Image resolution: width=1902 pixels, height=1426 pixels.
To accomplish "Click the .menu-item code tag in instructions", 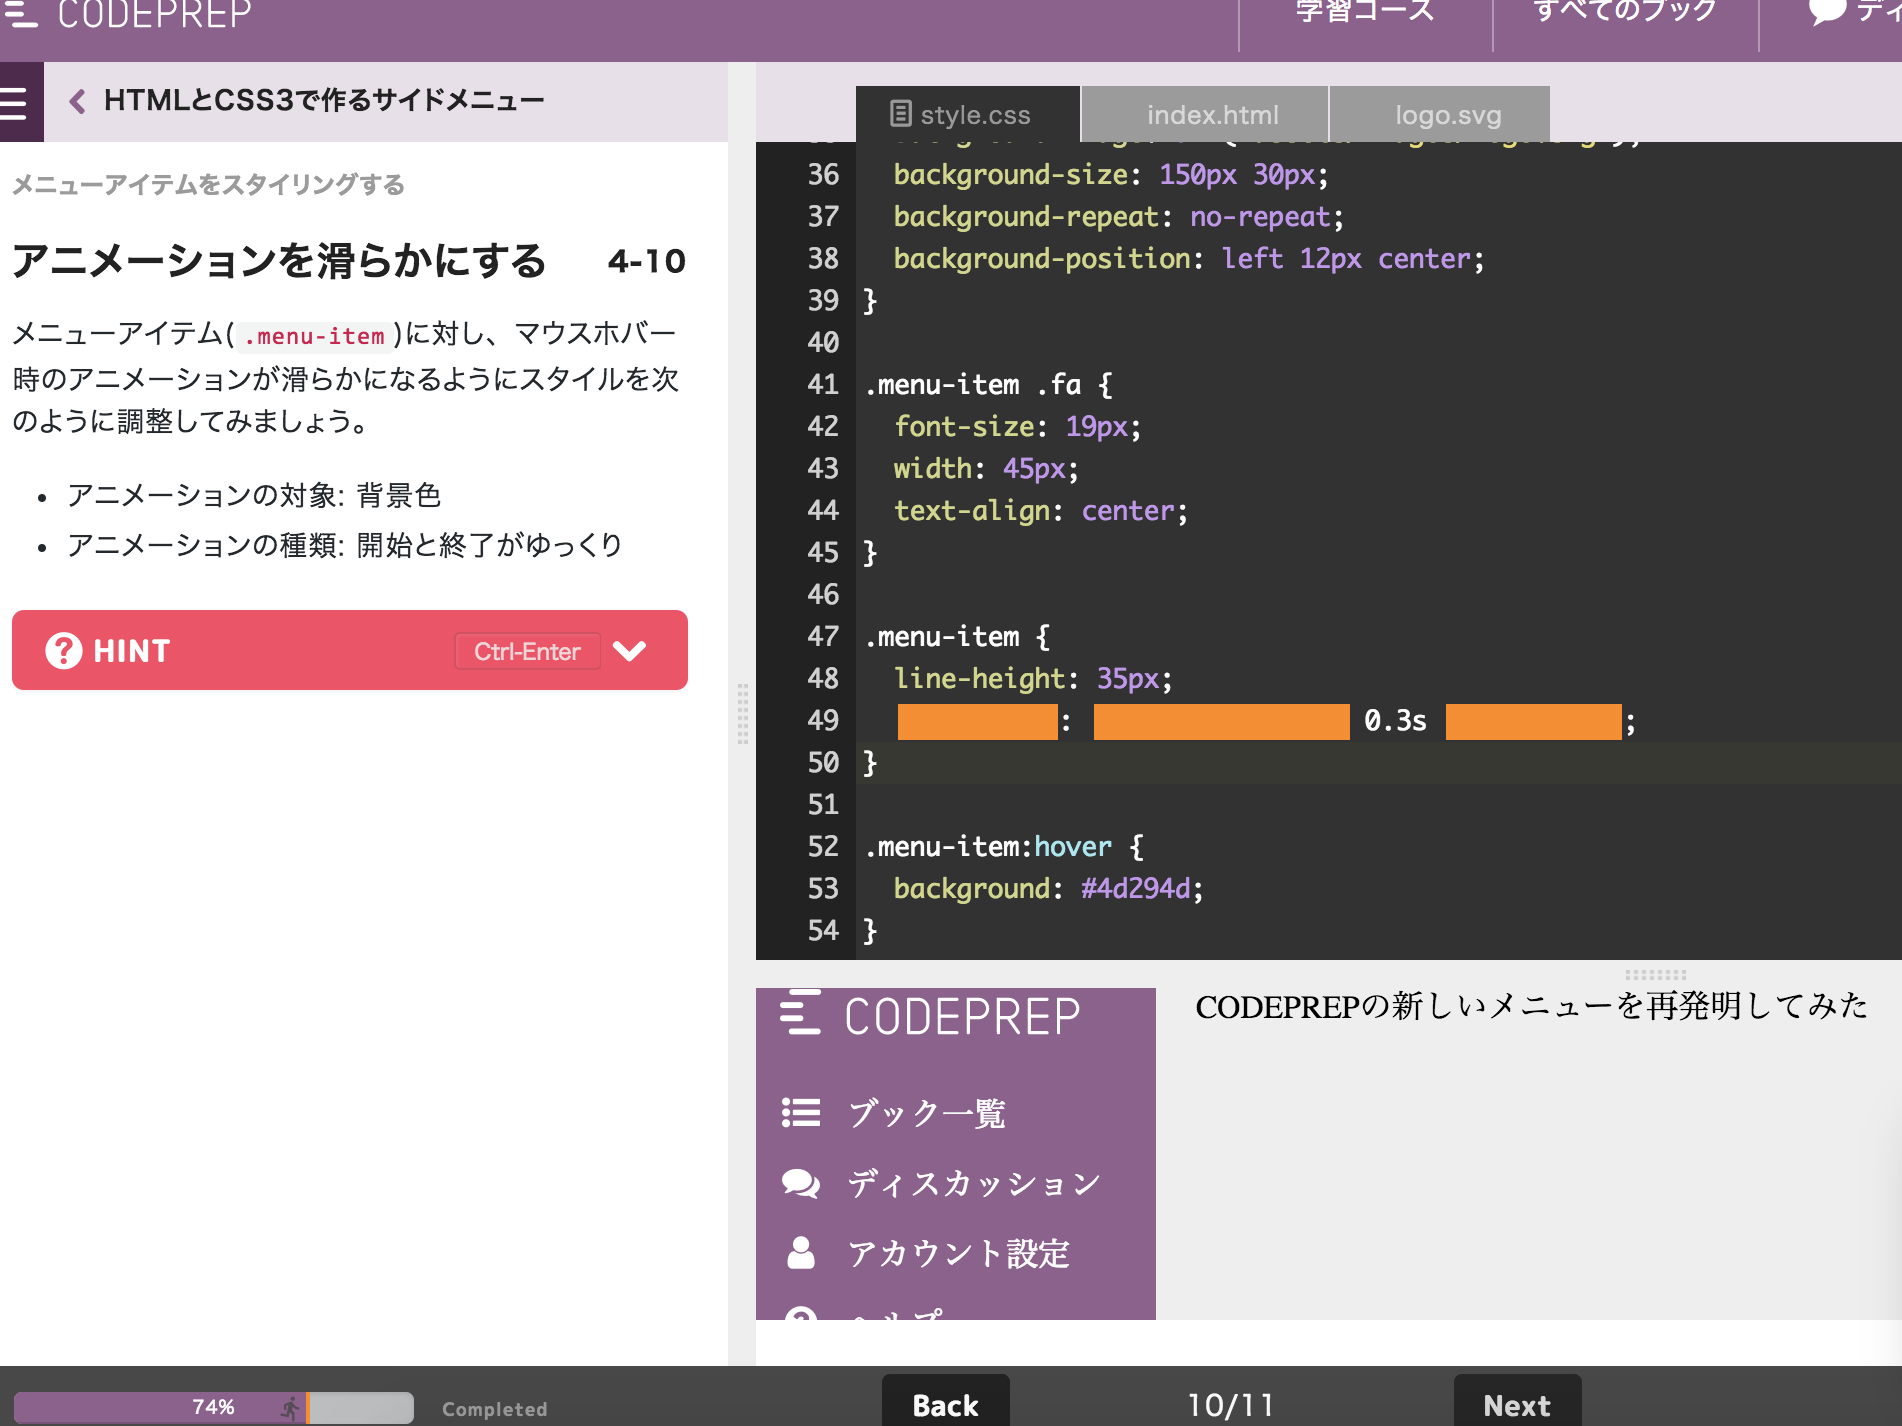I will (314, 336).
